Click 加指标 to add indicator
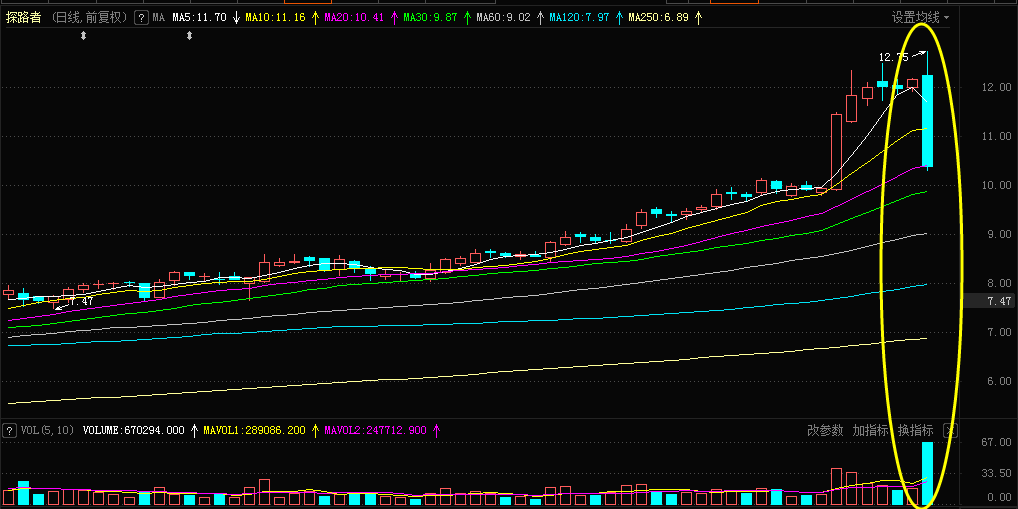This screenshot has width=1018, height=509. point(870,430)
